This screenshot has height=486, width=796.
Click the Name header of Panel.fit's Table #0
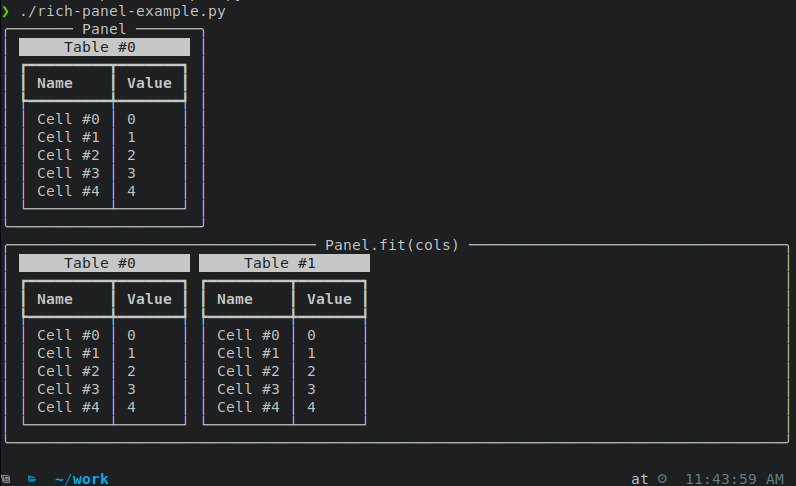pyautogui.click(x=55, y=299)
